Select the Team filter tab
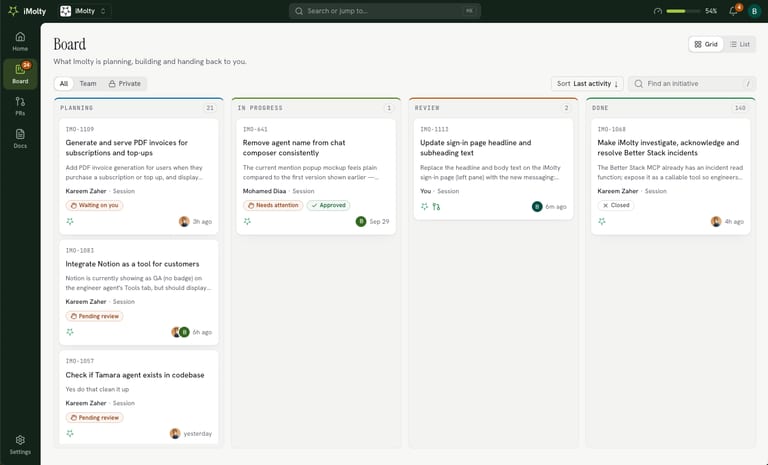Viewport: 768px width, 465px height. click(88, 84)
